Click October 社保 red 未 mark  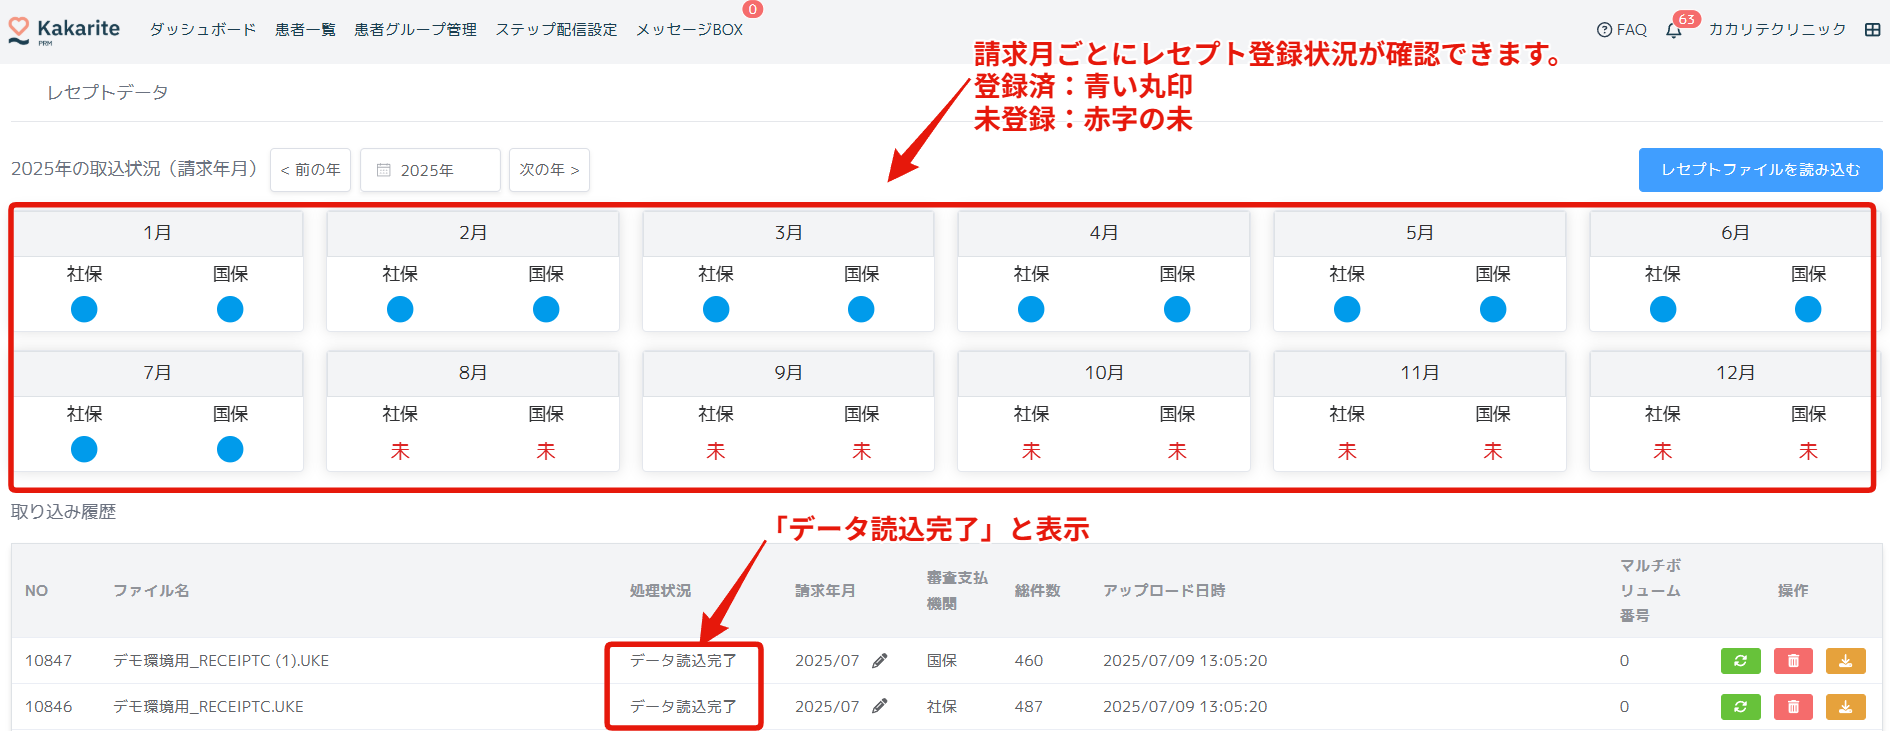tap(1031, 451)
